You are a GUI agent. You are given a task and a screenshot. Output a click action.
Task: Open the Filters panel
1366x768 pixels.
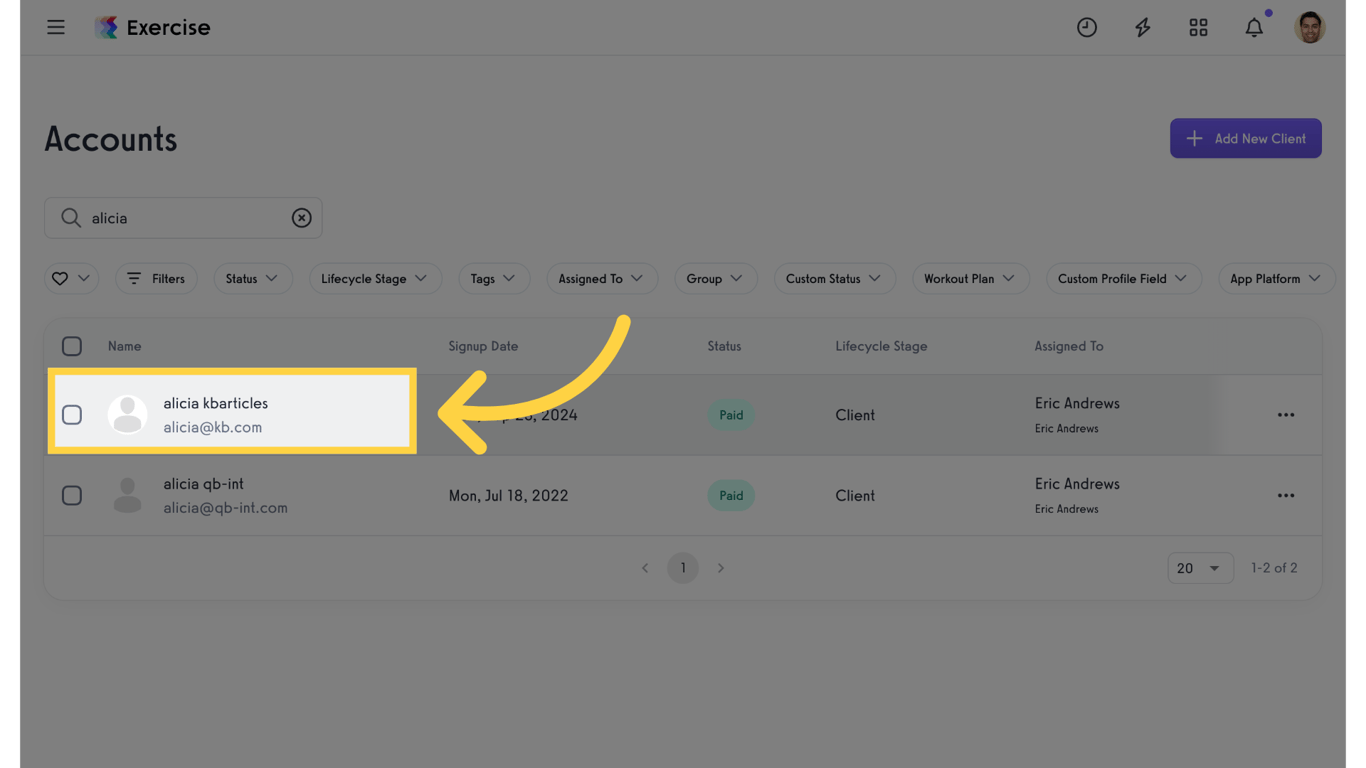pyautogui.click(x=156, y=279)
